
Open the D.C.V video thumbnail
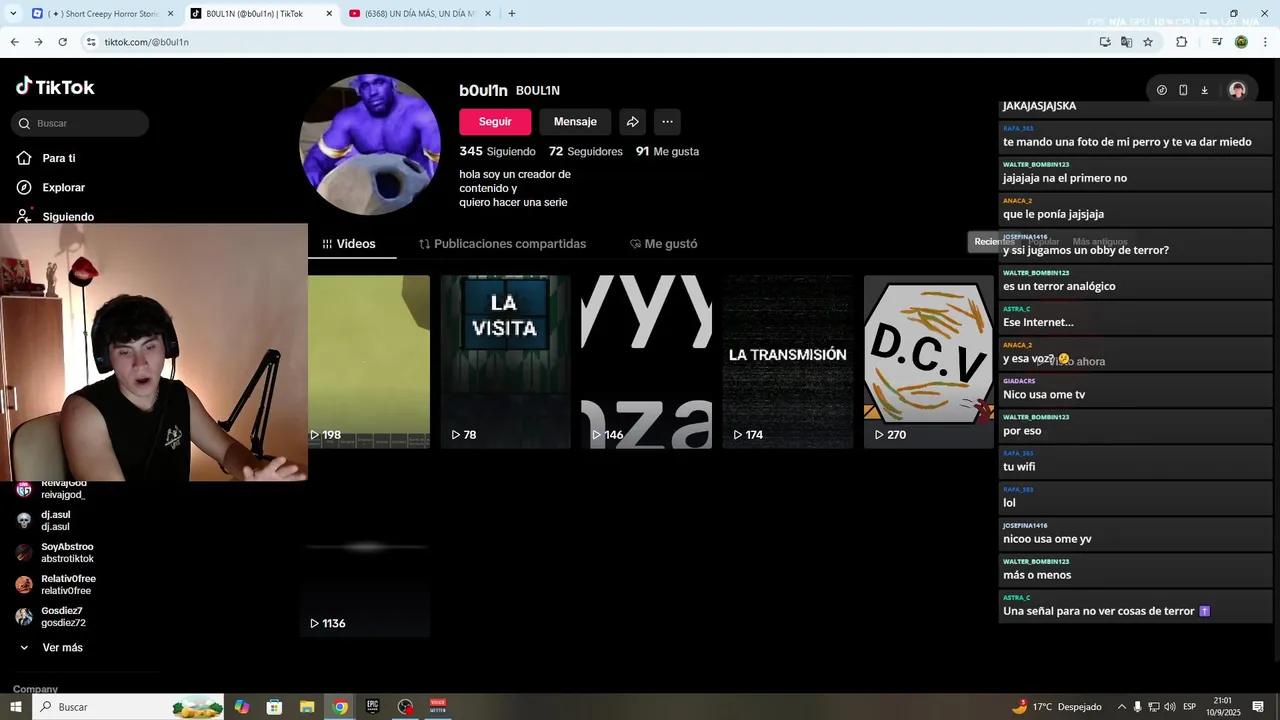(x=928, y=362)
